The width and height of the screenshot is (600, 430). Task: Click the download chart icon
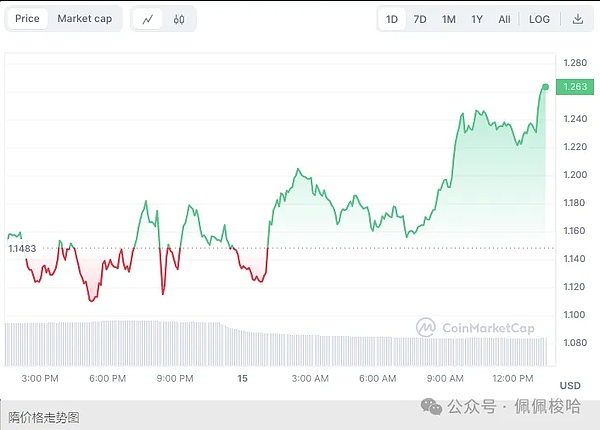[x=577, y=19]
